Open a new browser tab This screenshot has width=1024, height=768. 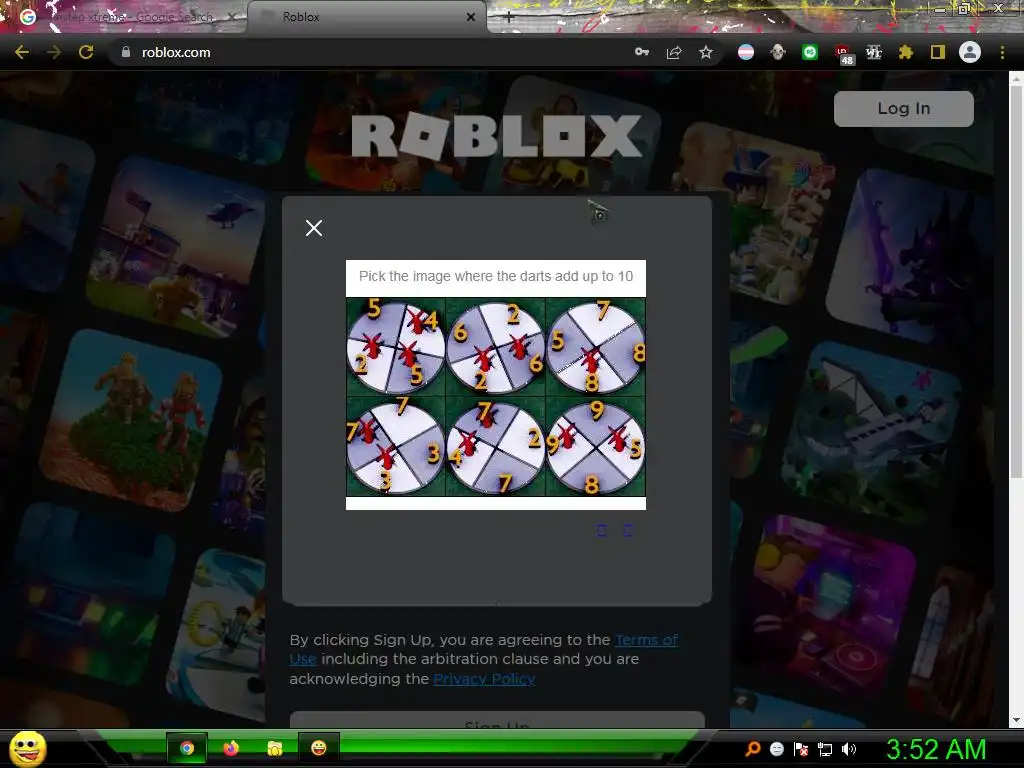tap(509, 18)
